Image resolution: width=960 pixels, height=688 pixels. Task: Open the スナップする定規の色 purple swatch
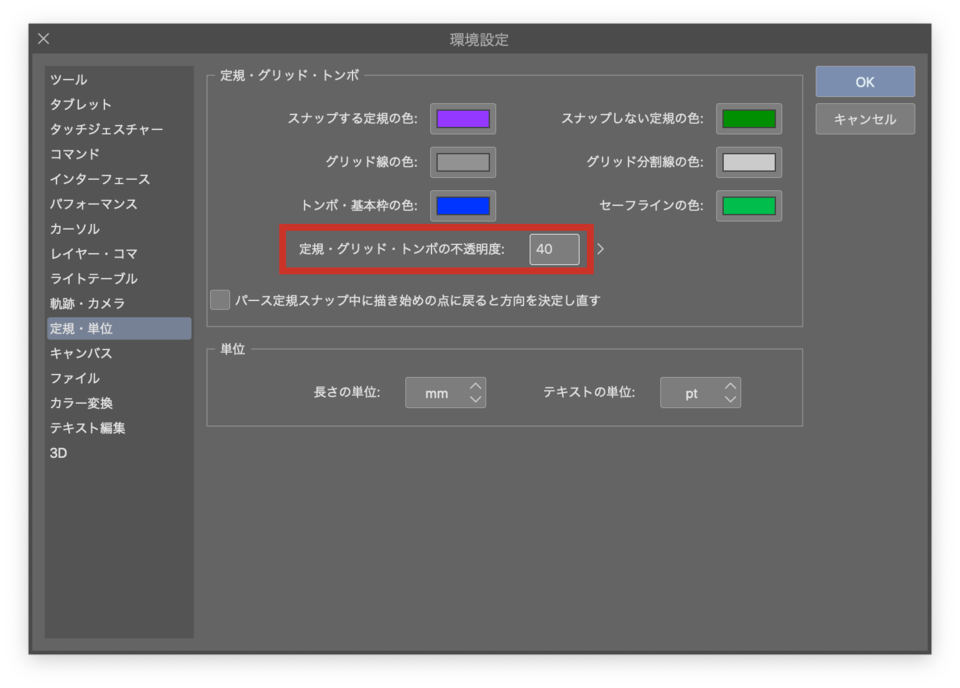(463, 119)
